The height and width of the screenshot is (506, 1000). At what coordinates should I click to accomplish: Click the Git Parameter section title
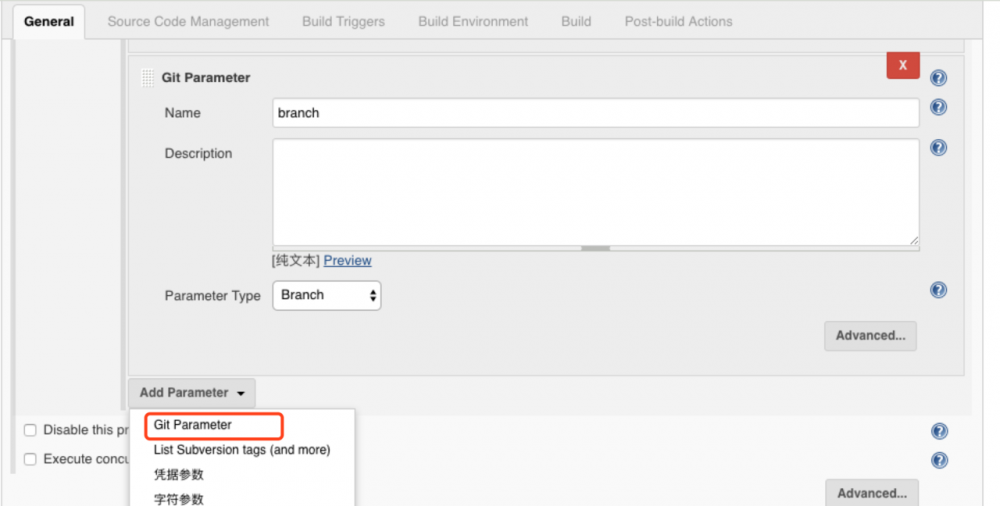pos(205,78)
